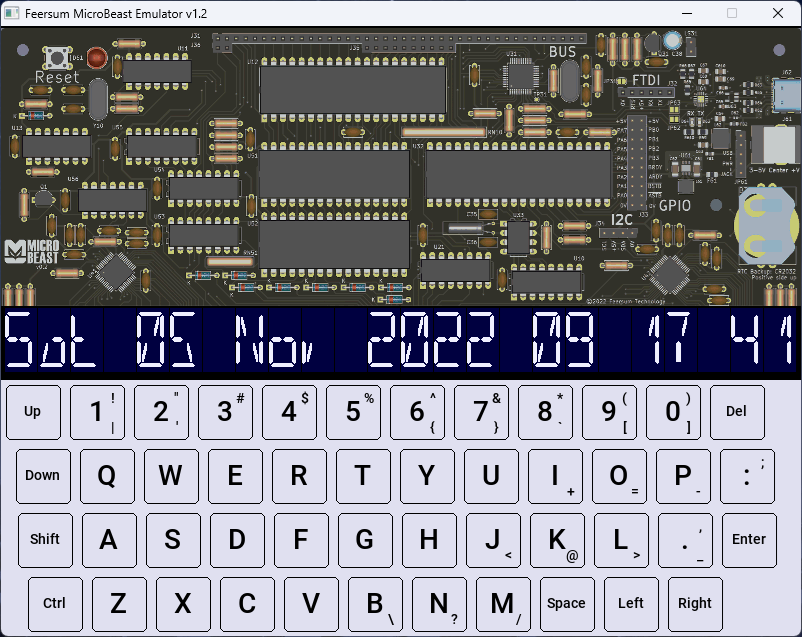Tap the 3 key with hash symbol

pyautogui.click(x=225, y=412)
